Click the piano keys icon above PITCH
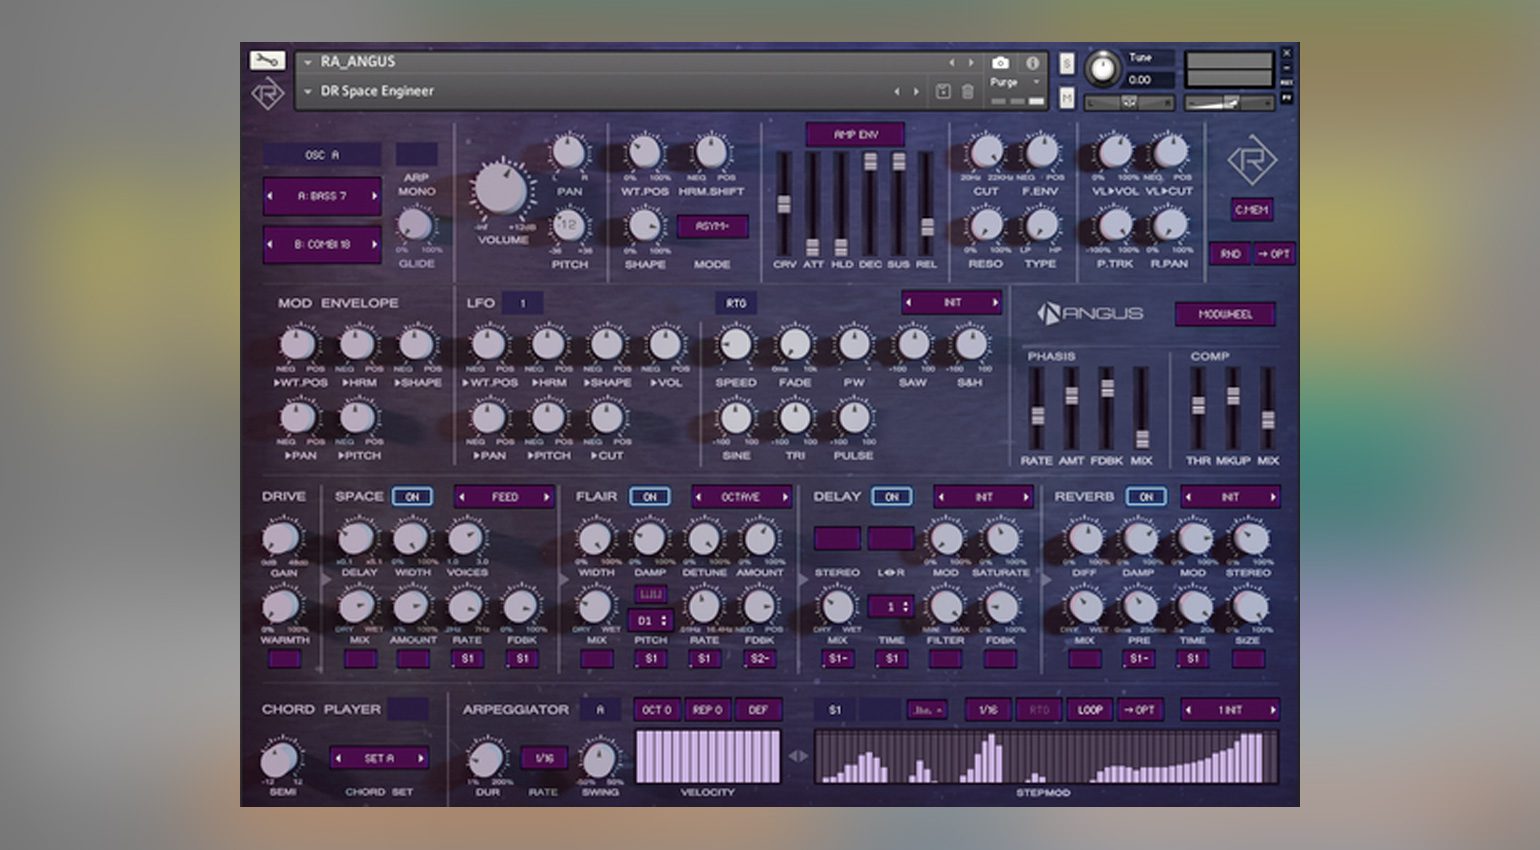The width and height of the screenshot is (1540, 850). [651, 594]
